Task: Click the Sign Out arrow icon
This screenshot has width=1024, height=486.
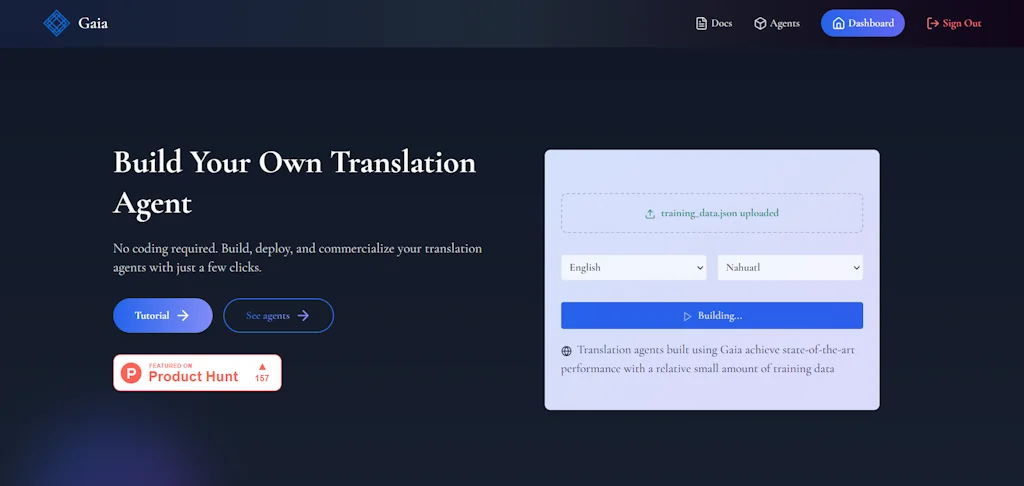Action: (x=933, y=23)
